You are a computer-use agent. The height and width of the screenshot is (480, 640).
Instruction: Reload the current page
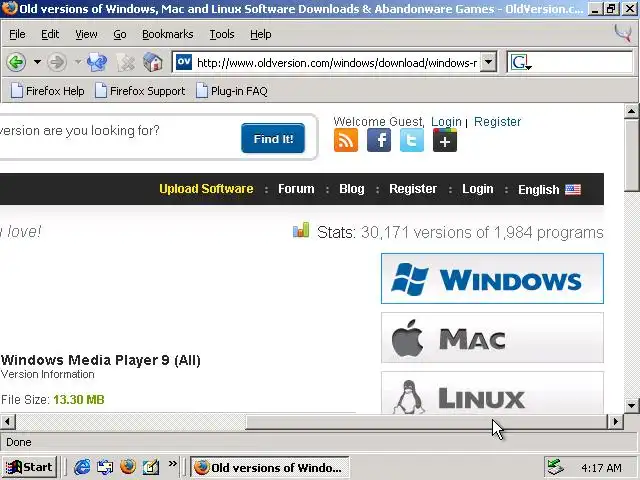pyautogui.click(x=97, y=62)
